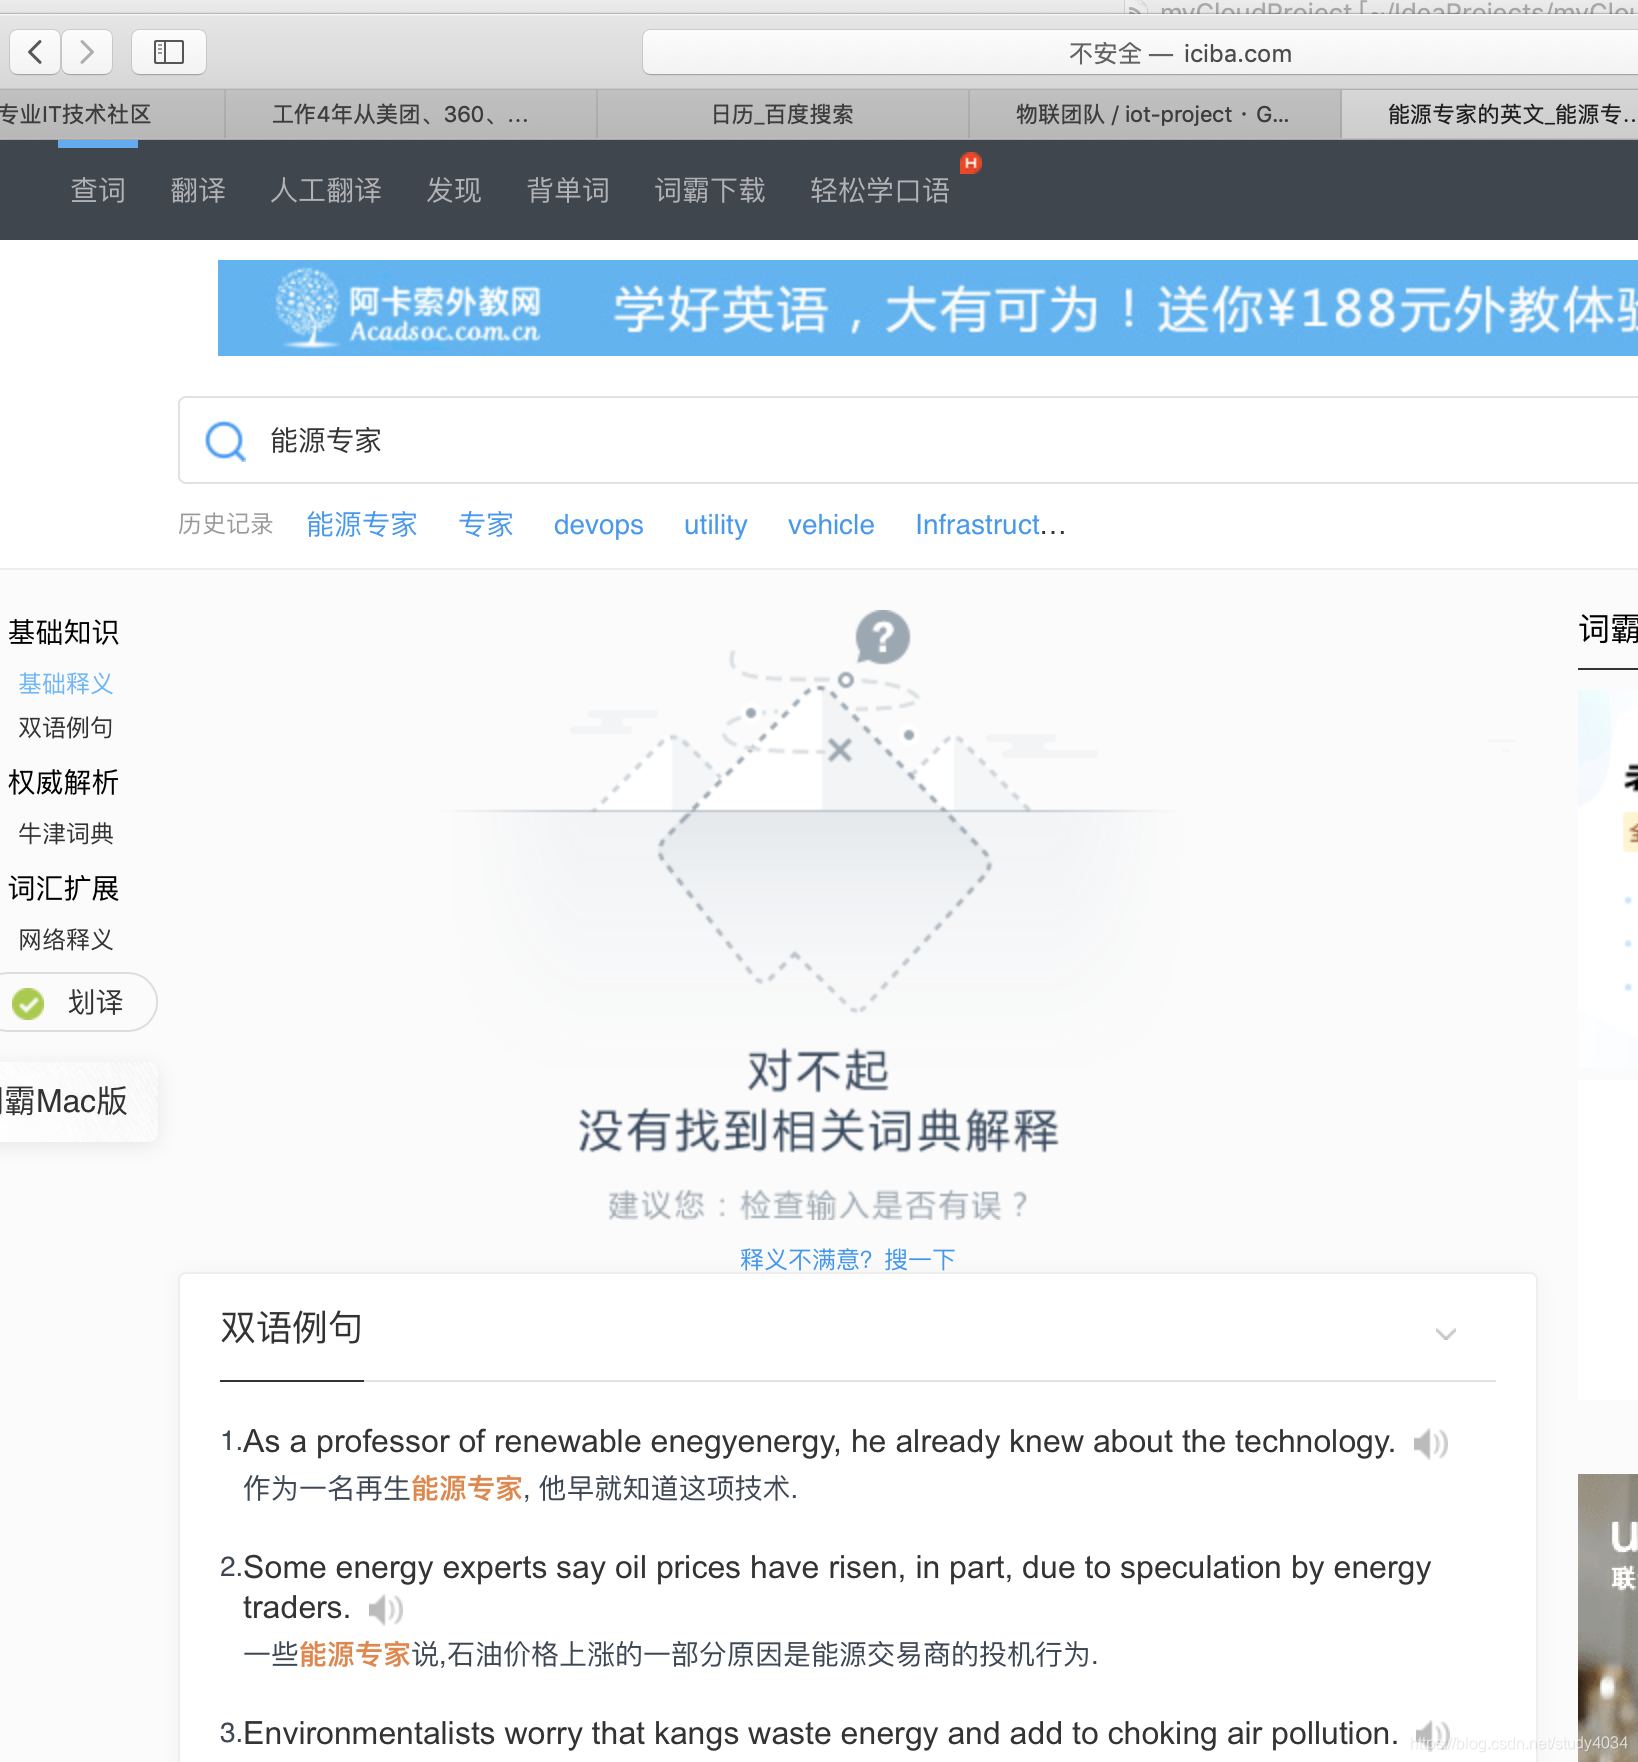Click translation 作为一名再生能源专家
This screenshot has width=1638, height=1762.
pos(520,1488)
